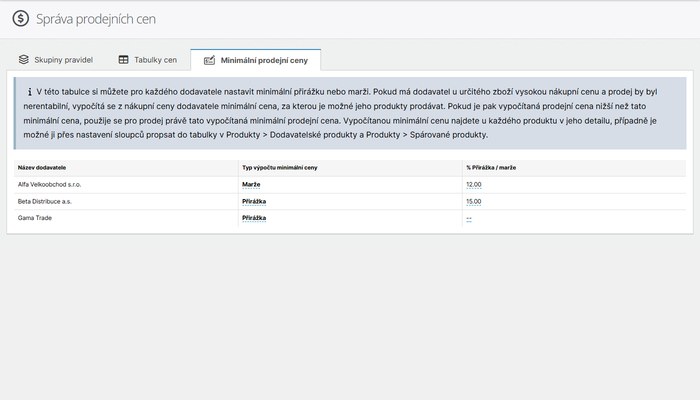700x400 pixels.
Task: Click the Tabulky cen table icon
Action: (123, 59)
